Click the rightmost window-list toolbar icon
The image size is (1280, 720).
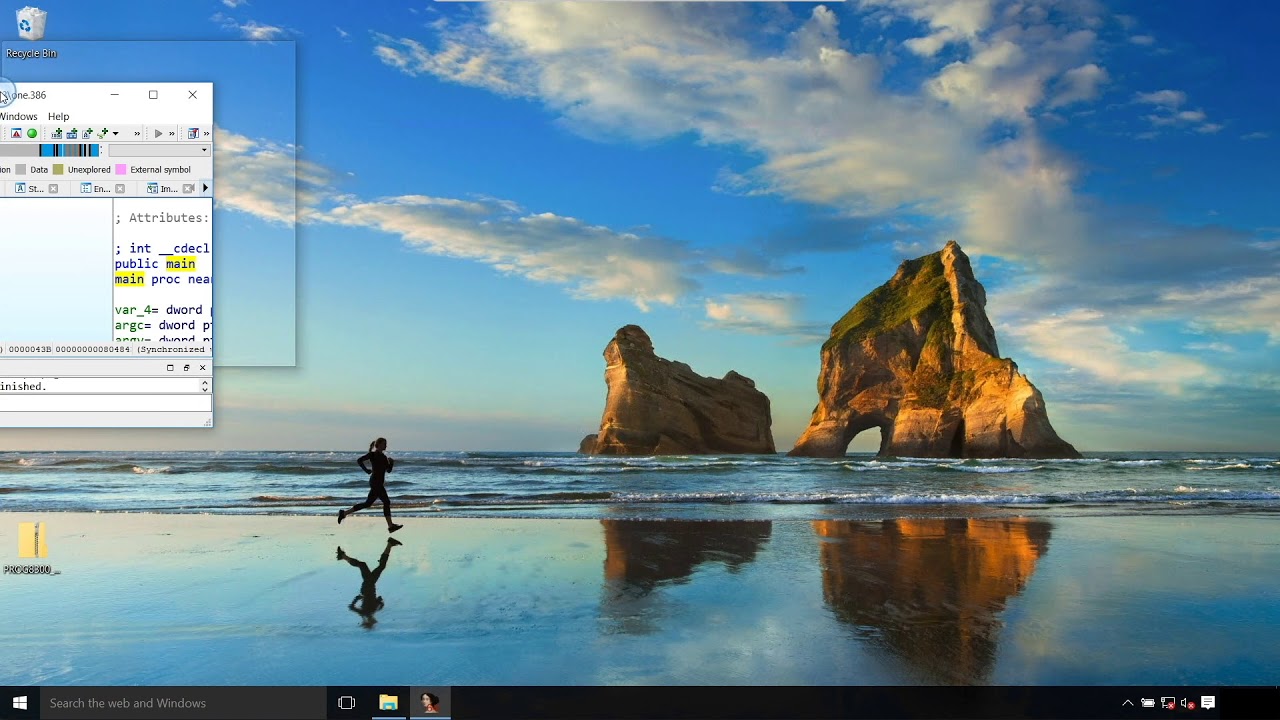193,133
